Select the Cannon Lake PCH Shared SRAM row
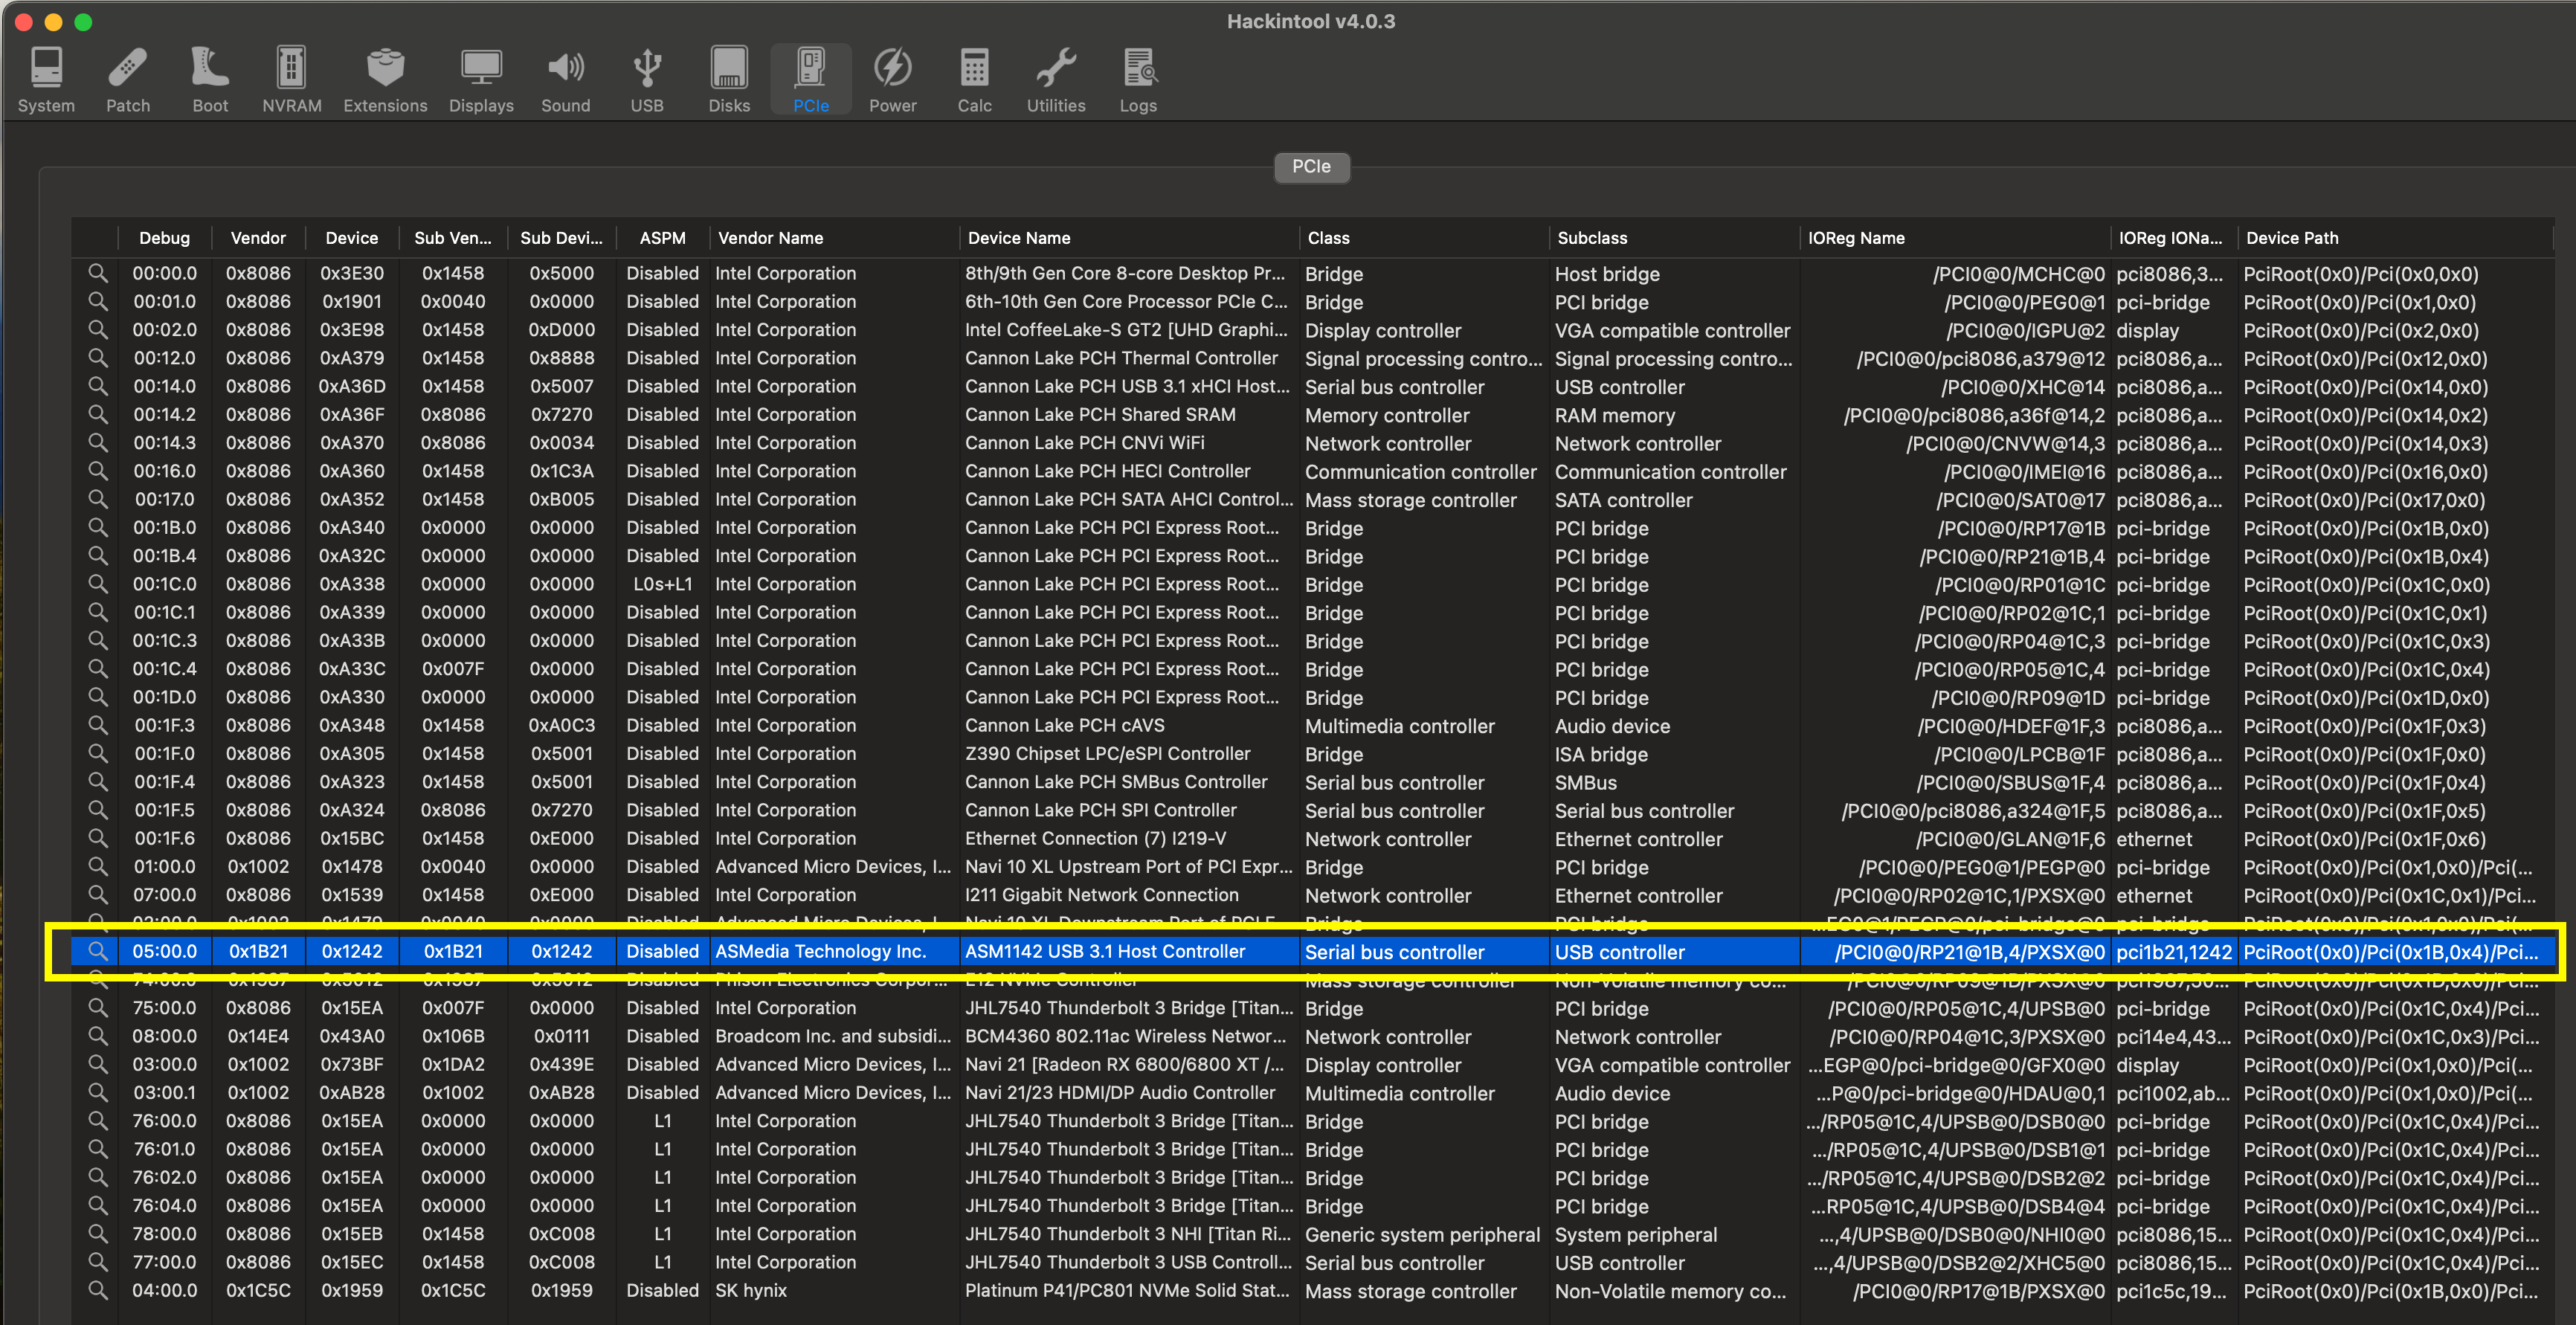 click(x=1312, y=414)
